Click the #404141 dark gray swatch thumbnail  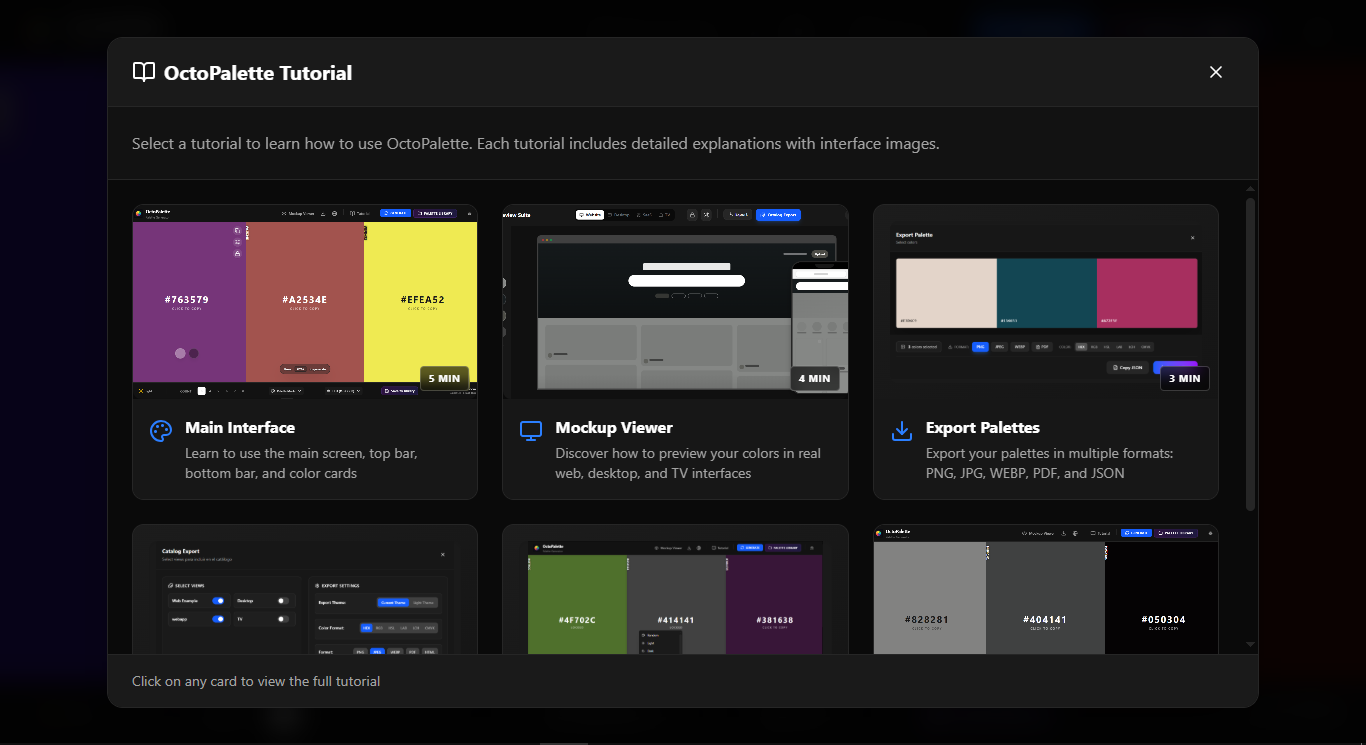(x=1045, y=598)
